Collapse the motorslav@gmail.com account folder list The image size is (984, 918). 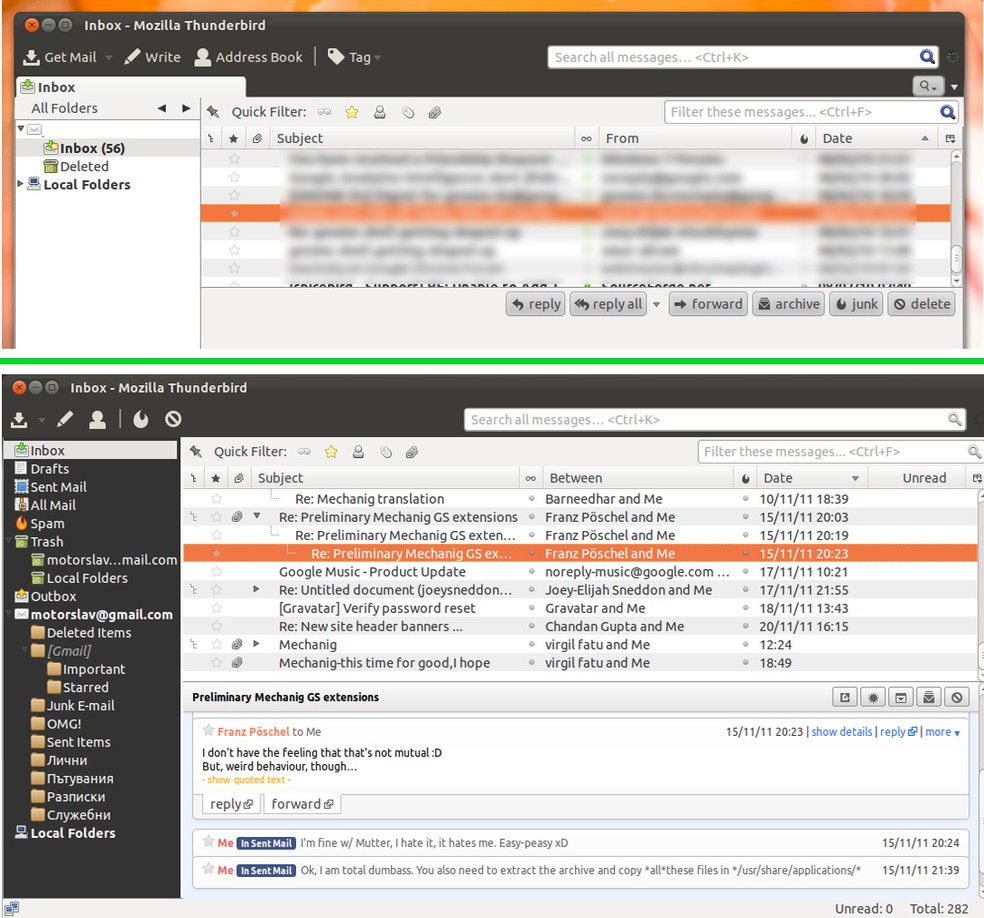(x=9, y=614)
